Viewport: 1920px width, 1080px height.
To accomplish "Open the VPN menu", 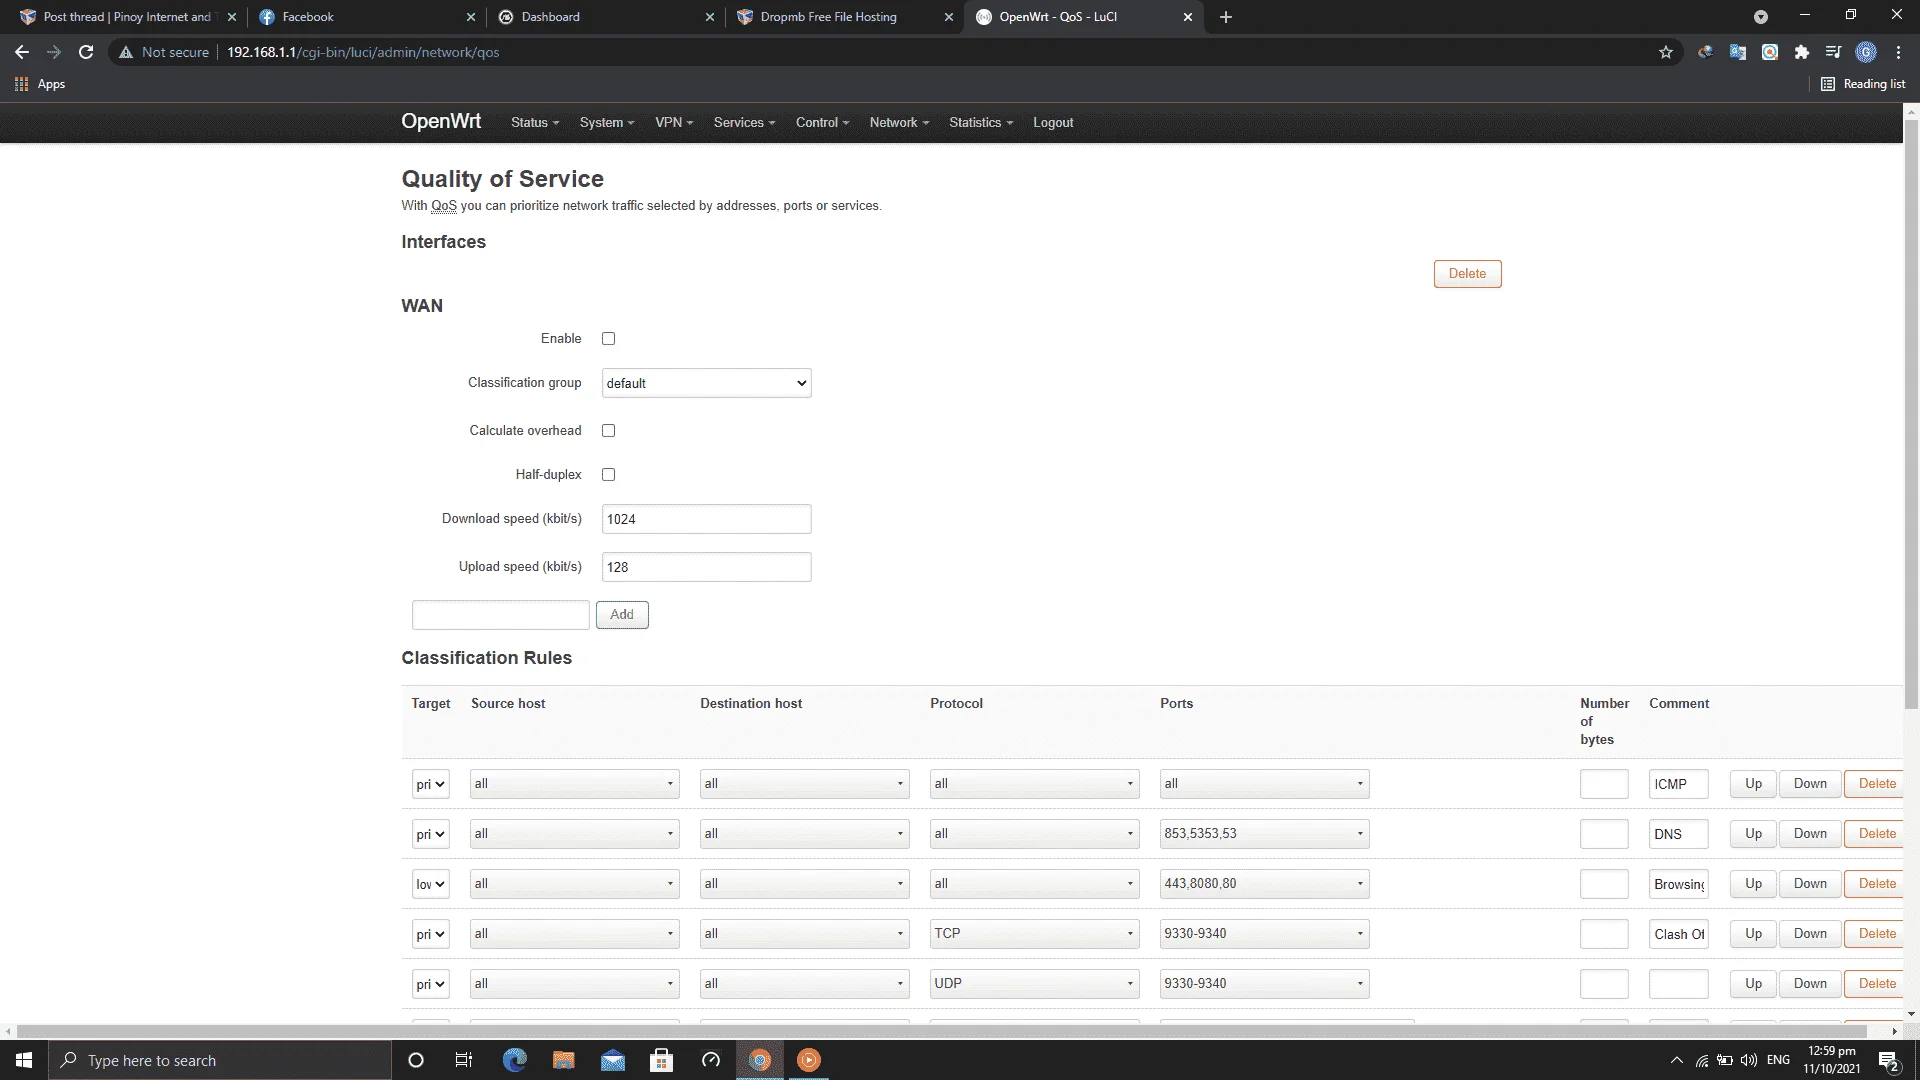I will click(674, 122).
